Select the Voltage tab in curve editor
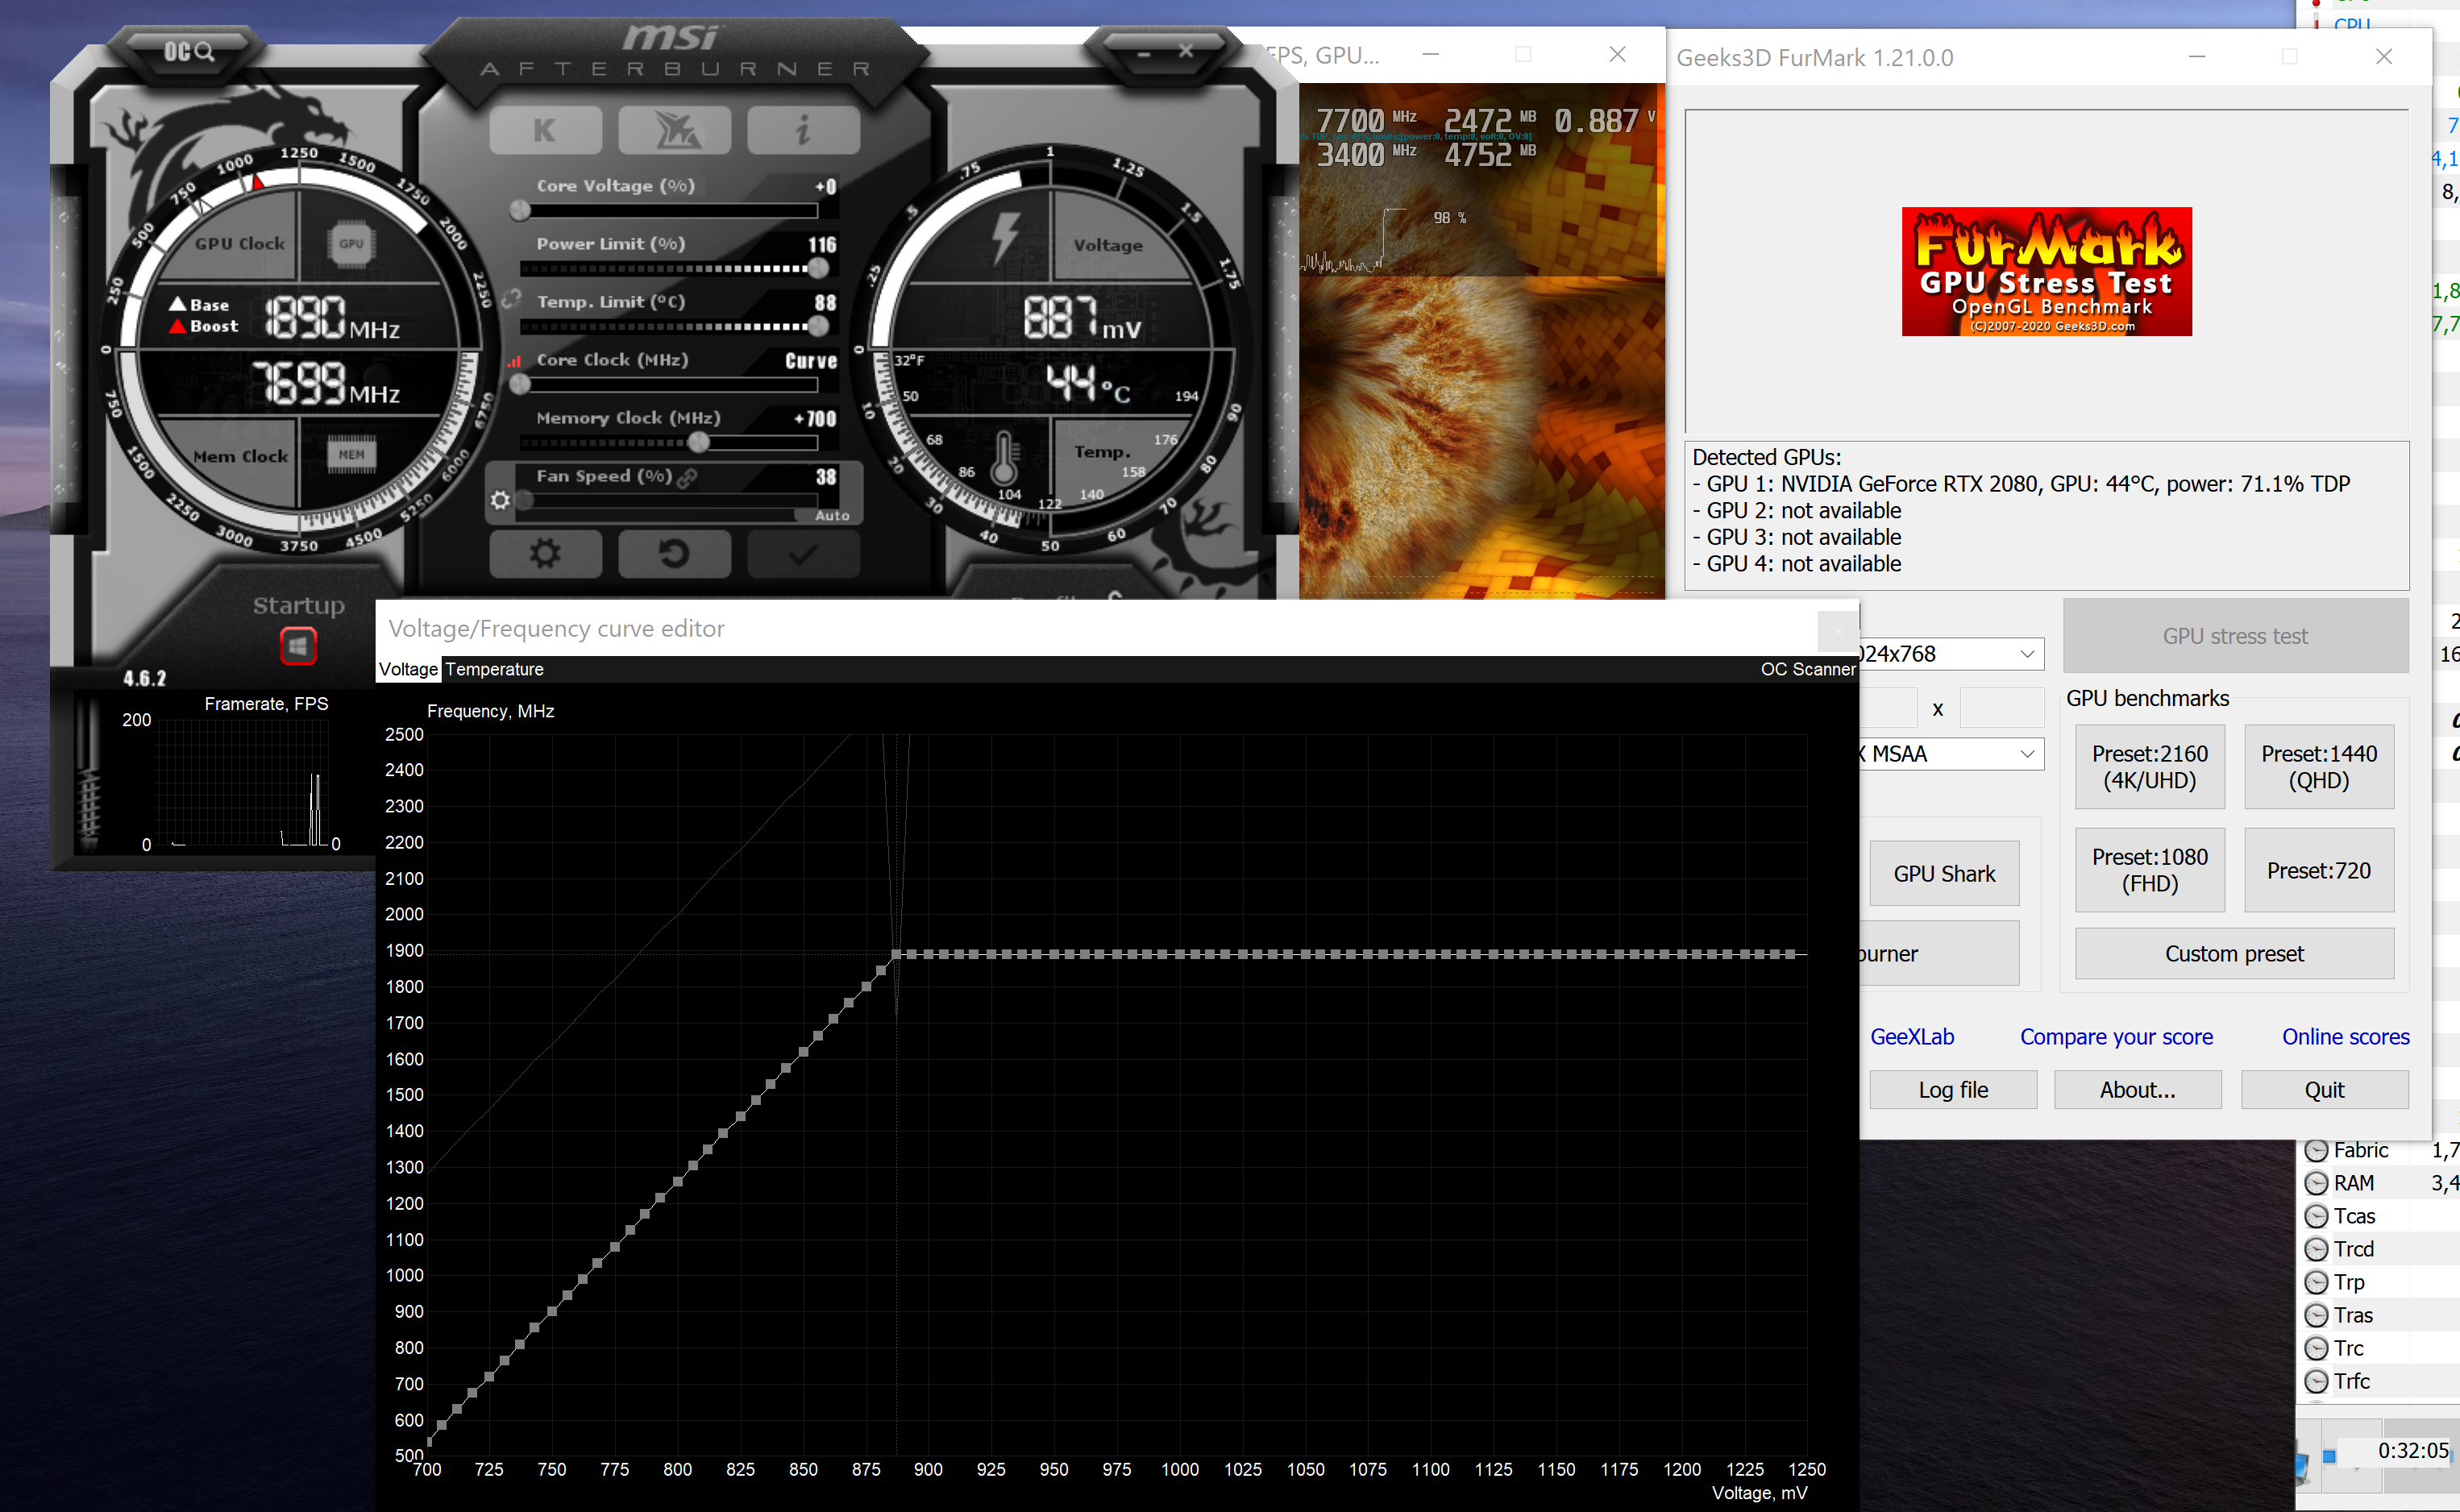 tap(408, 669)
